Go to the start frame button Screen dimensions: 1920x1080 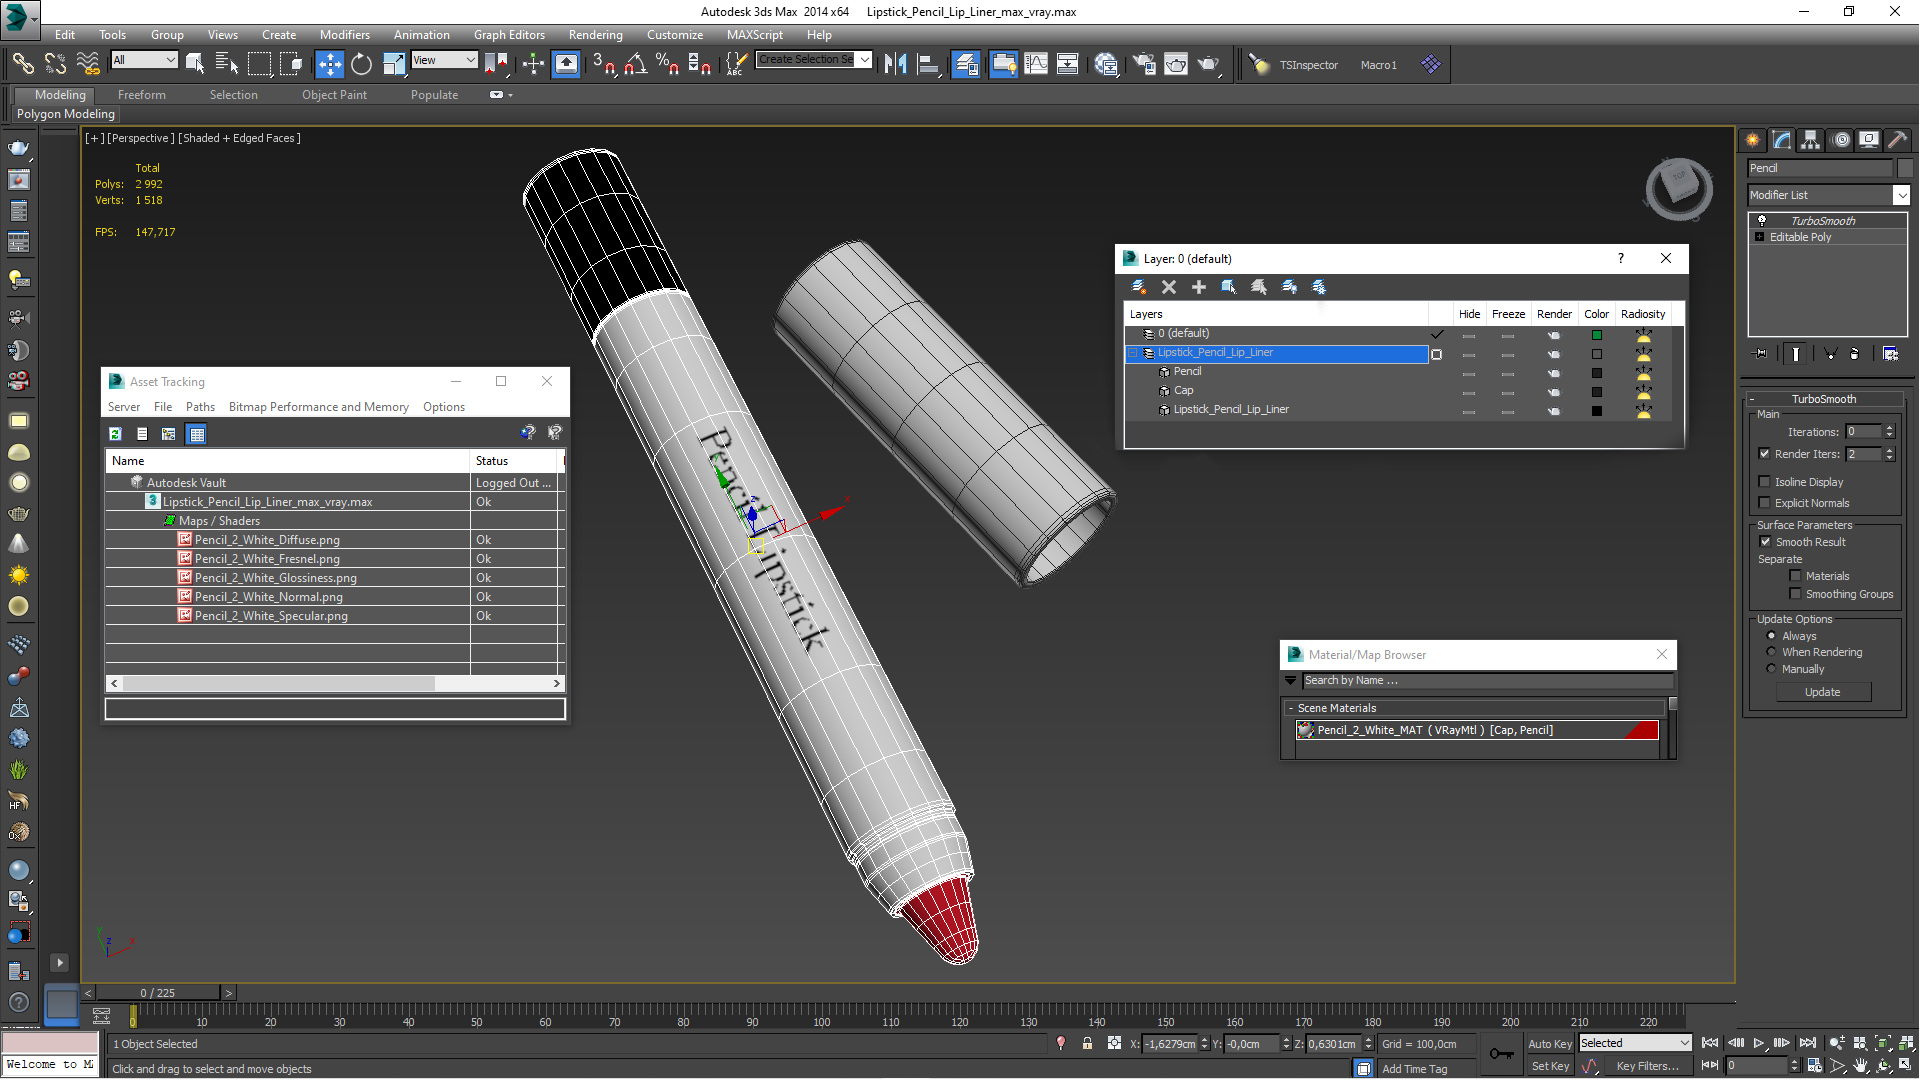(x=1710, y=1043)
